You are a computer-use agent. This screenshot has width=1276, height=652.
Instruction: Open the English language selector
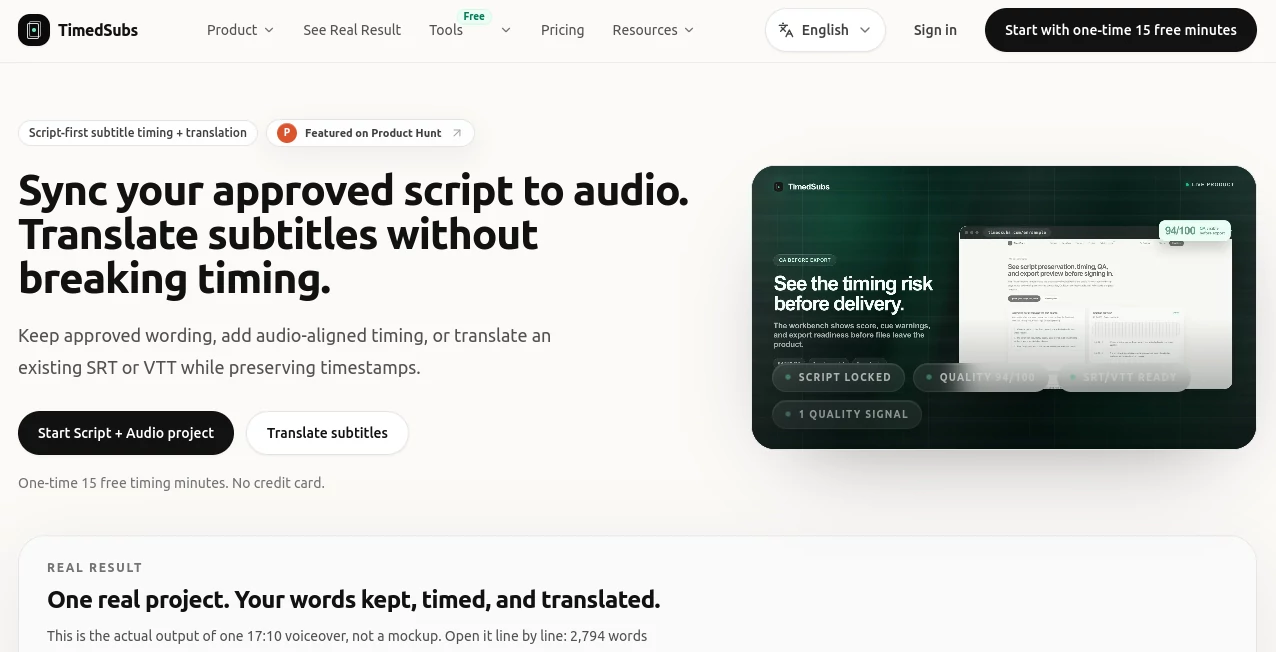tap(825, 30)
